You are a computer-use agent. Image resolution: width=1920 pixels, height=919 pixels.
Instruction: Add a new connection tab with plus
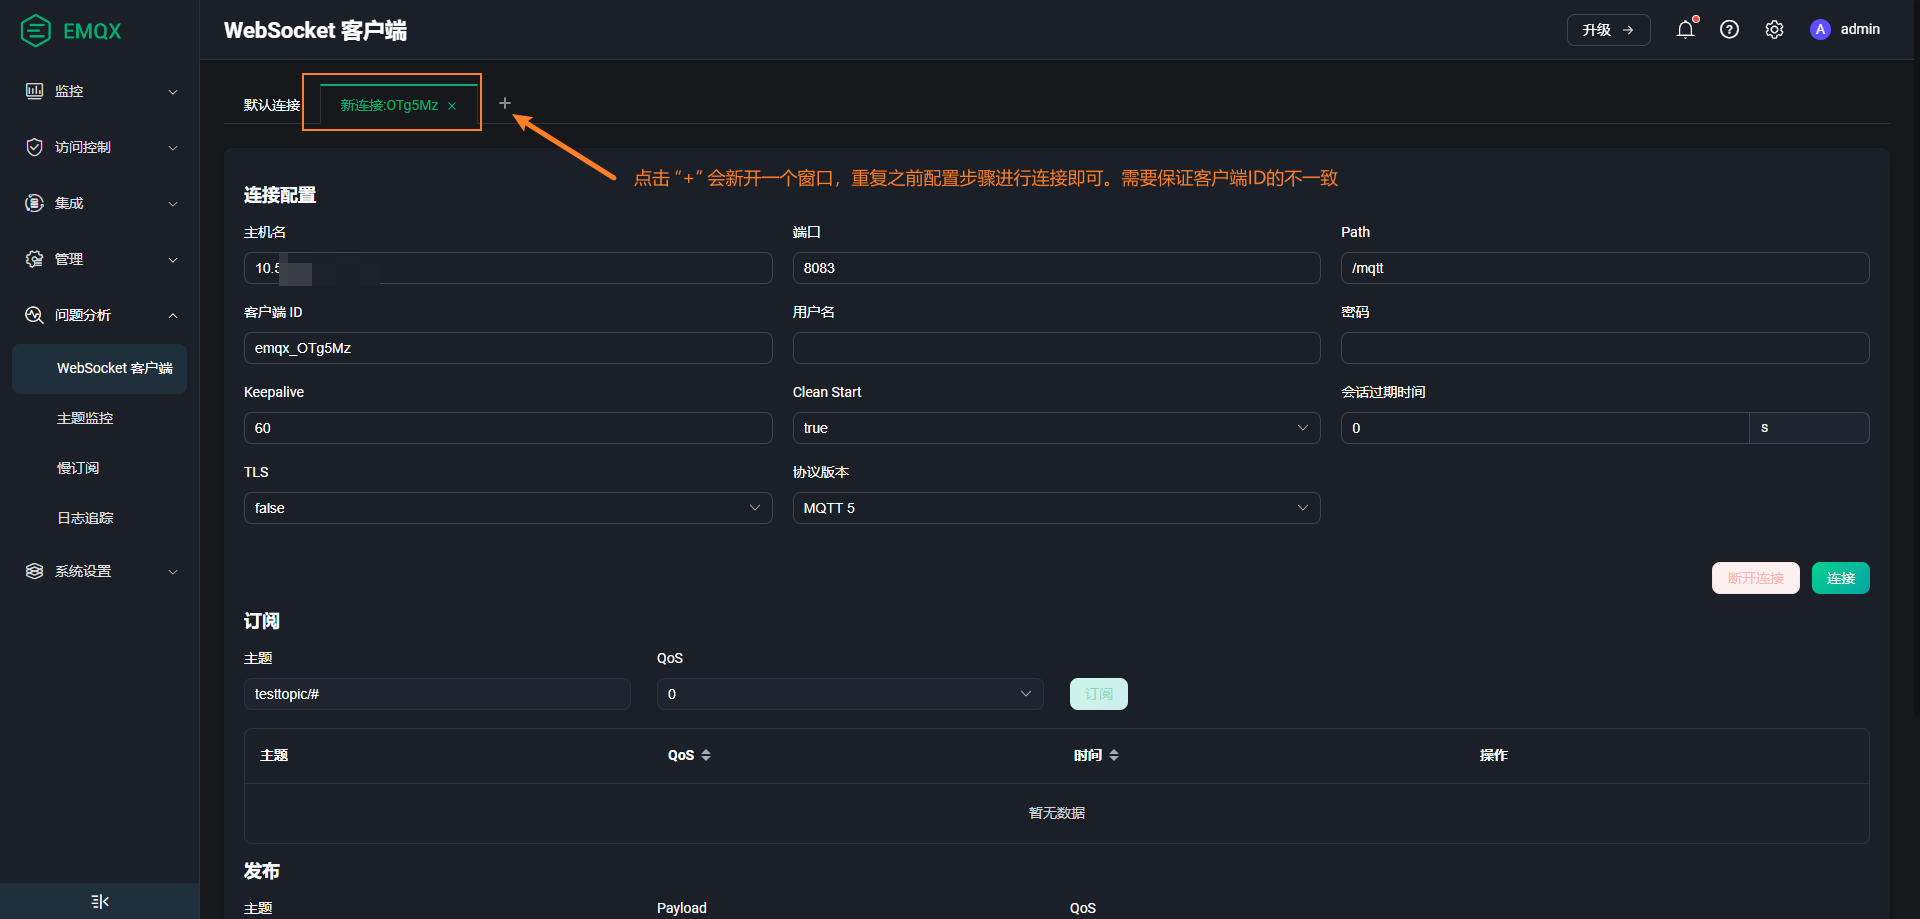[505, 103]
